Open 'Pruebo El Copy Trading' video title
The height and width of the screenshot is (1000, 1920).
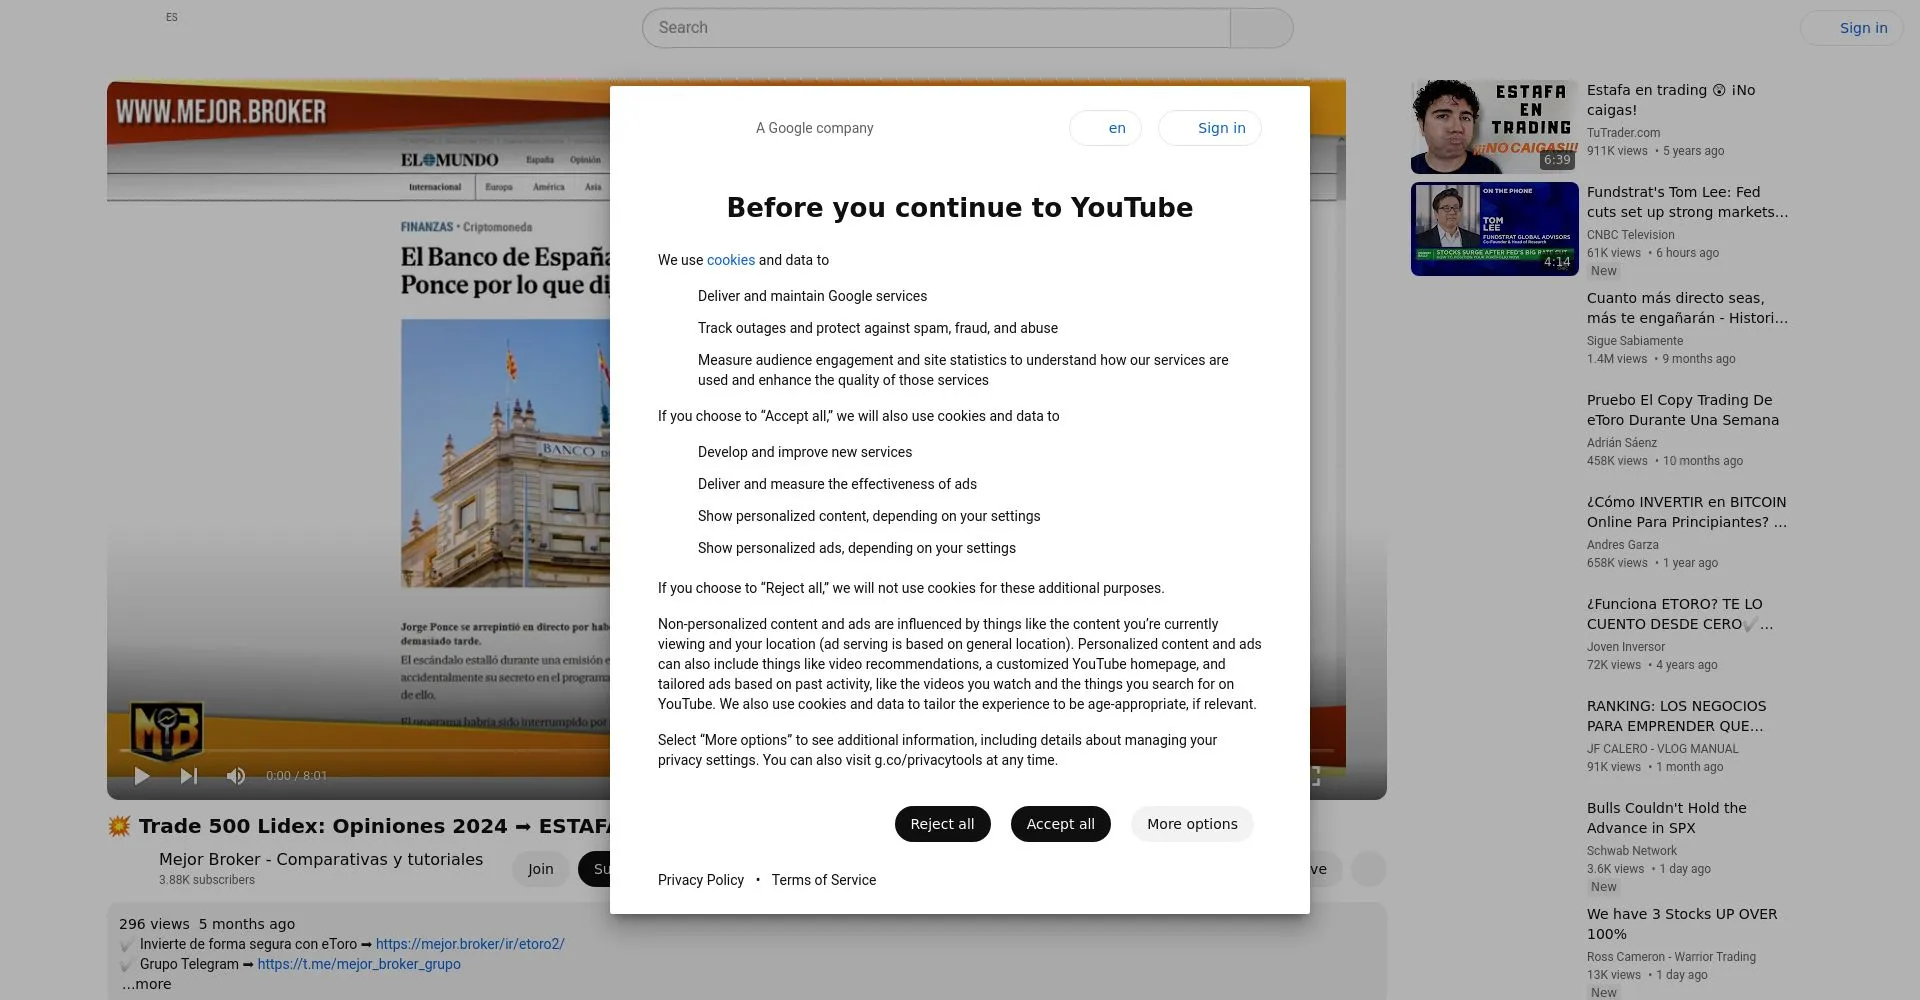pyautogui.click(x=1683, y=410)
